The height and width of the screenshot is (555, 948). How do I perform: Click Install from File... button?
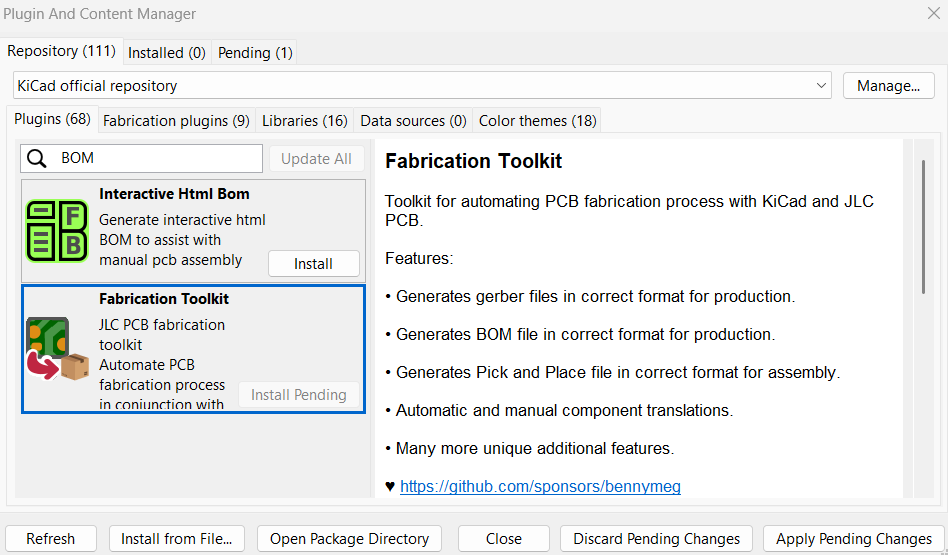[177, 539]
